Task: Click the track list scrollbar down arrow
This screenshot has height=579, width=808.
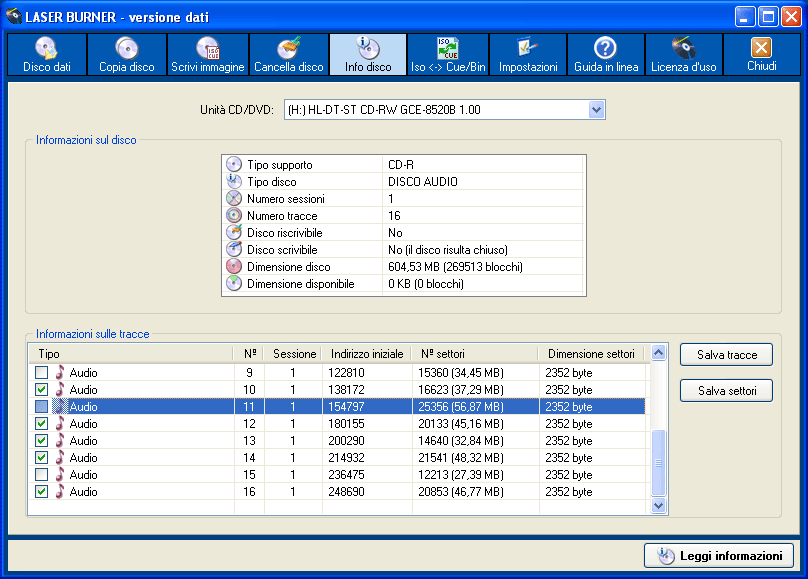Action: [x=659, y=505]
